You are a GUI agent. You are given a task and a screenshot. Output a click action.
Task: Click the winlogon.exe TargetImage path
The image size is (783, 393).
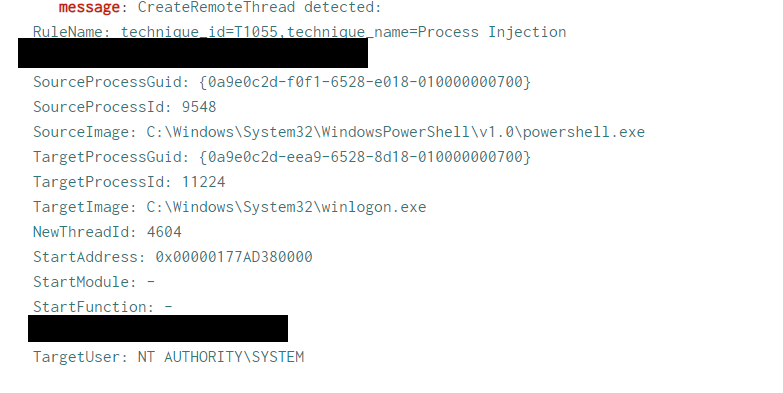coord(286,207)
